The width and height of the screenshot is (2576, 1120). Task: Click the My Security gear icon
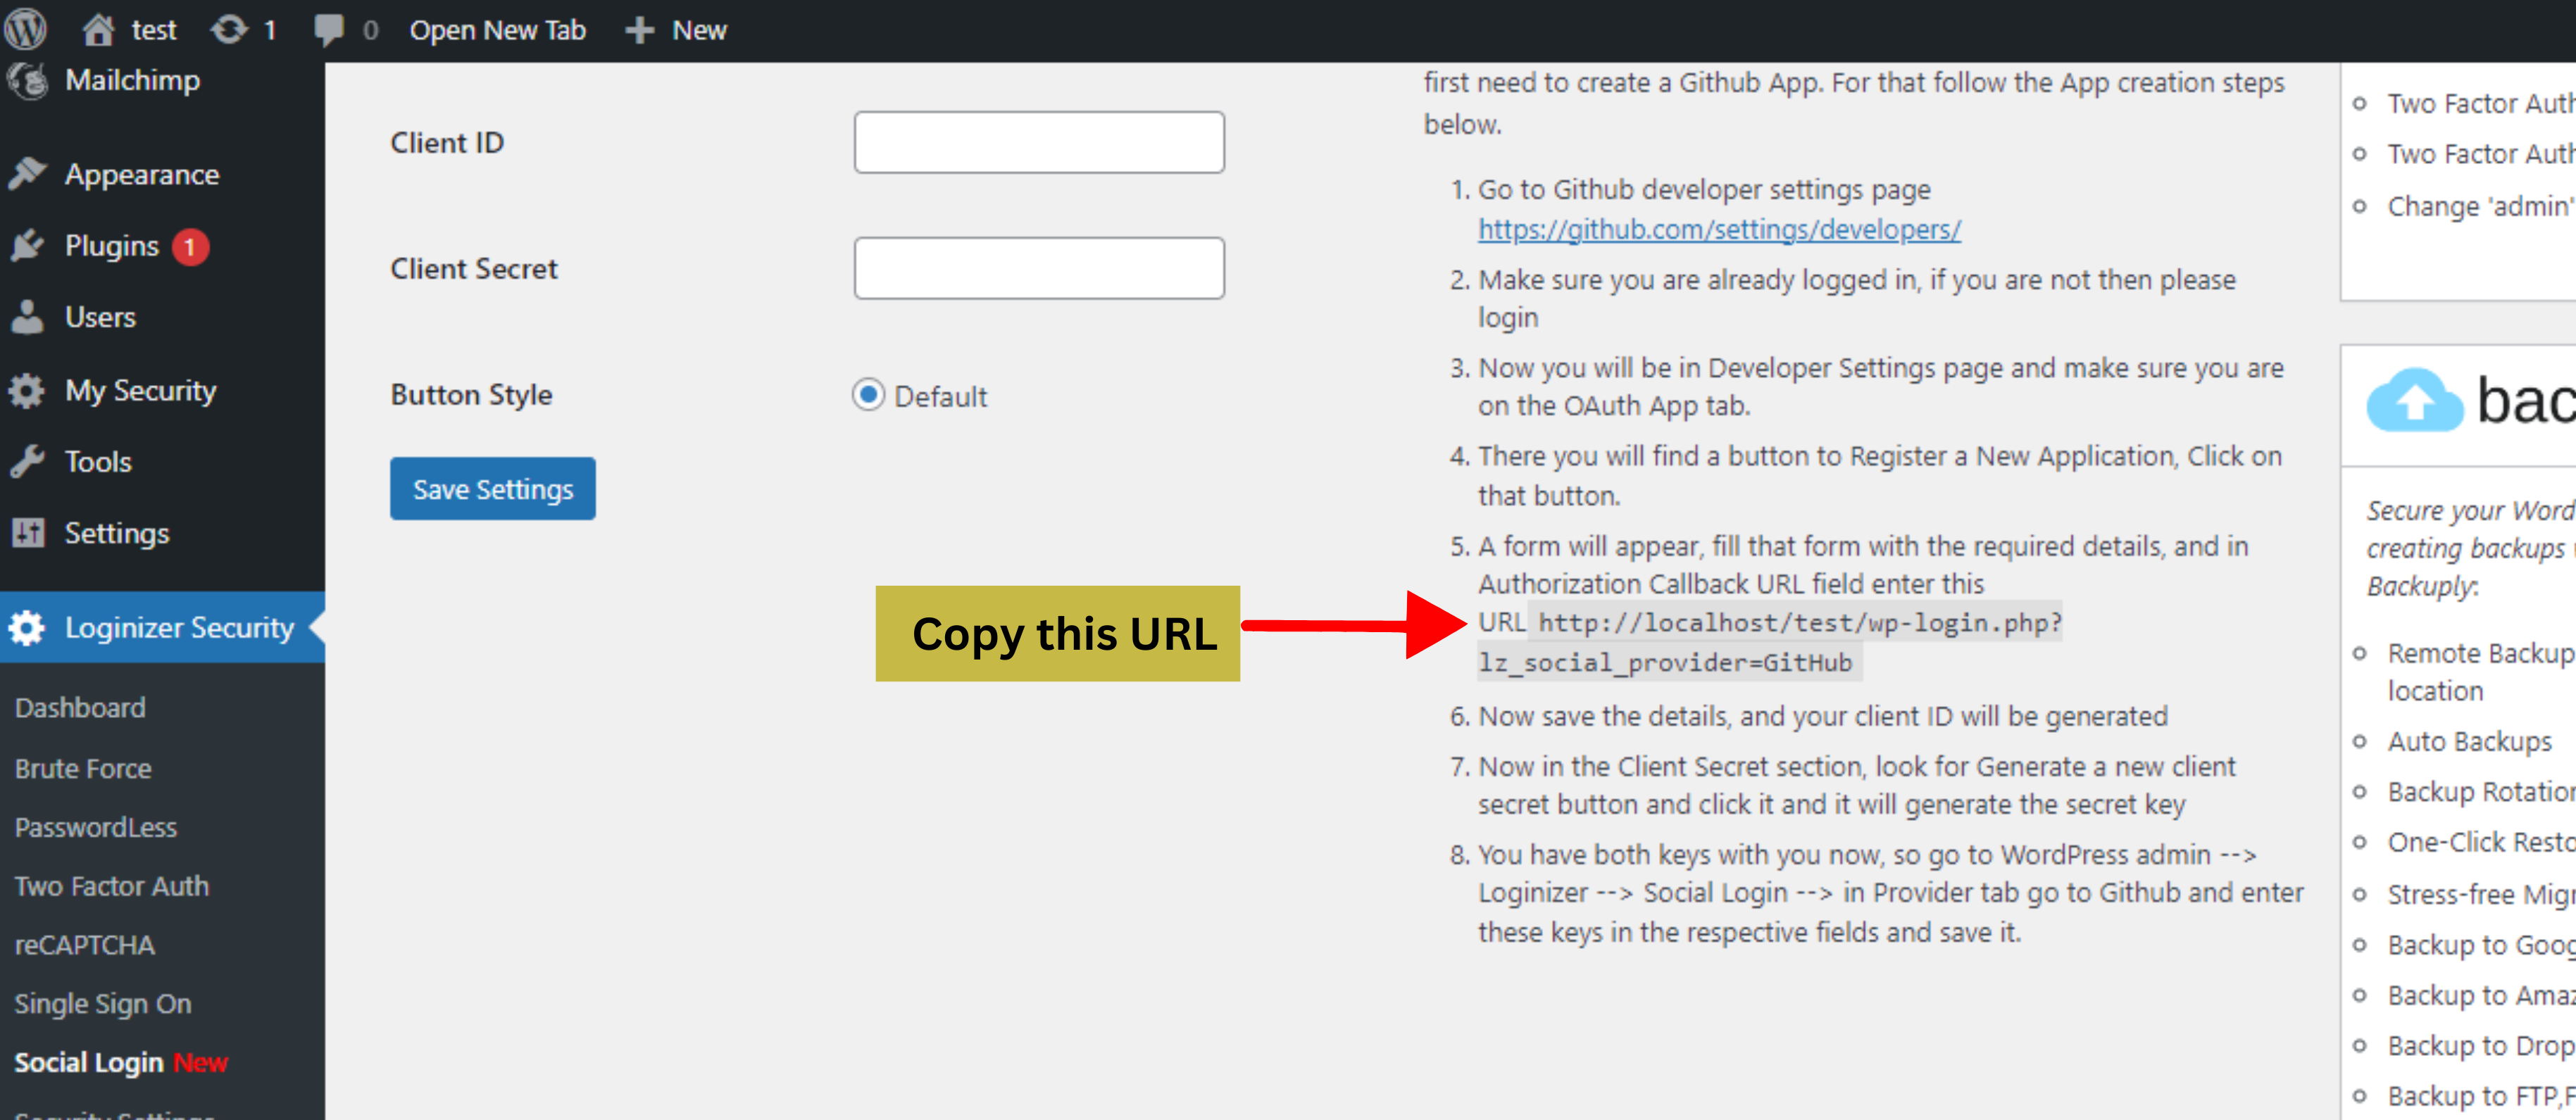pos(27,390)
